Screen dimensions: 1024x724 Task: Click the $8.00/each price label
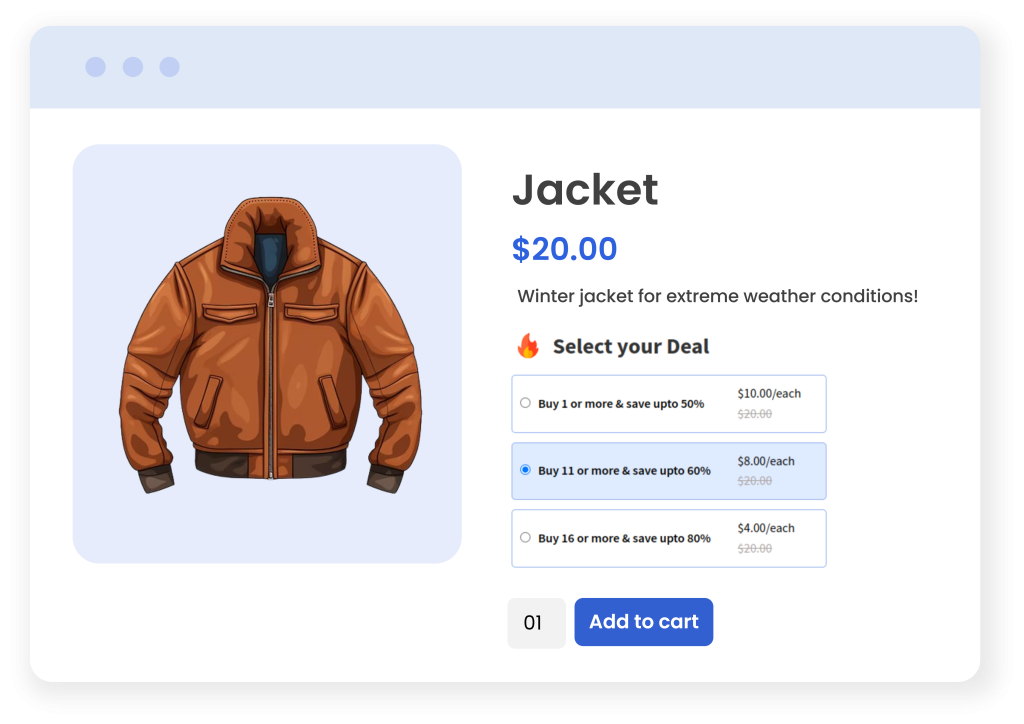pos(766,461)
